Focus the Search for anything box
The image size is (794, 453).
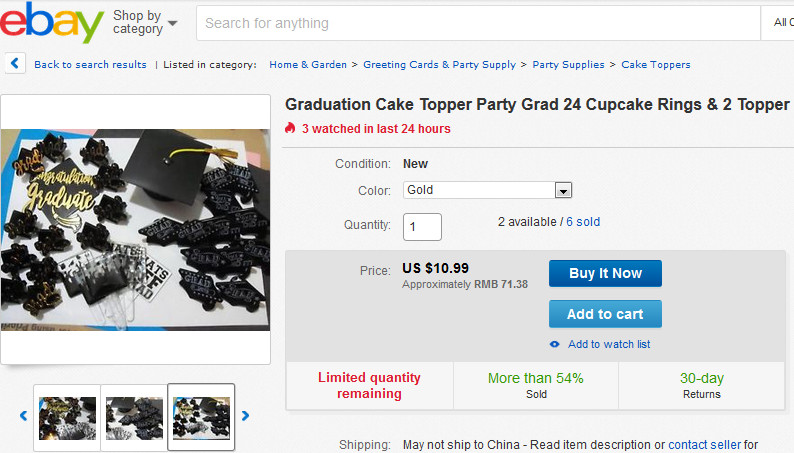click(478, 22)
